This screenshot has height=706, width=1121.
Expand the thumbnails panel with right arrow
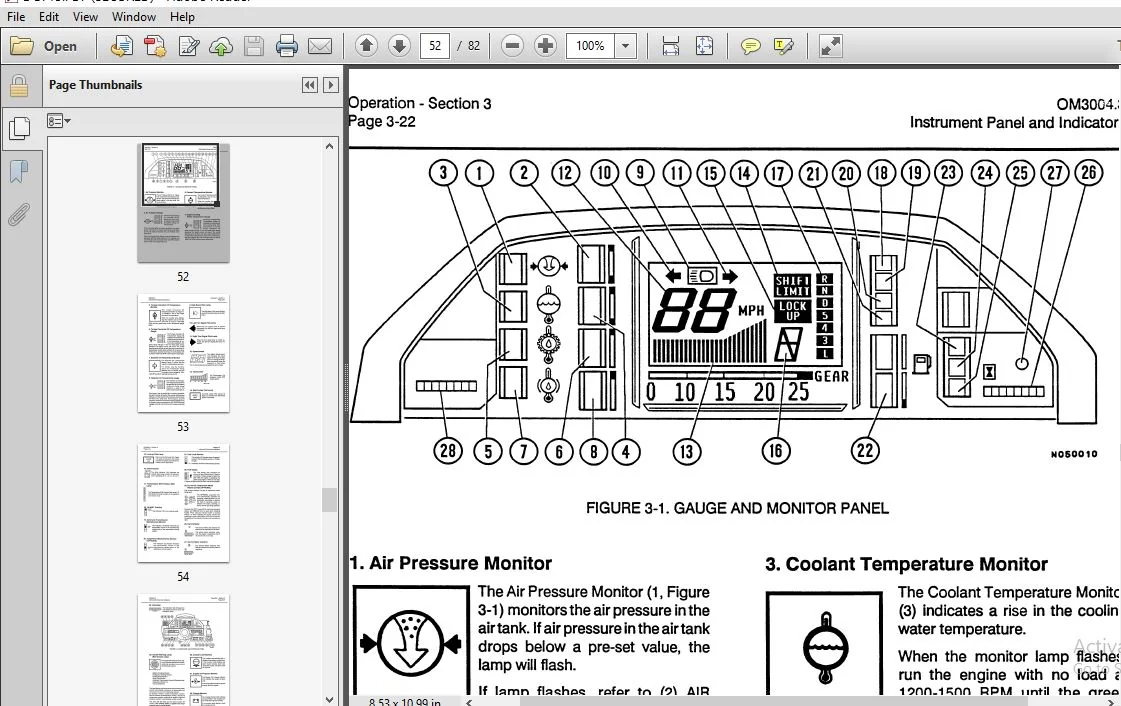tap(330, 85)
